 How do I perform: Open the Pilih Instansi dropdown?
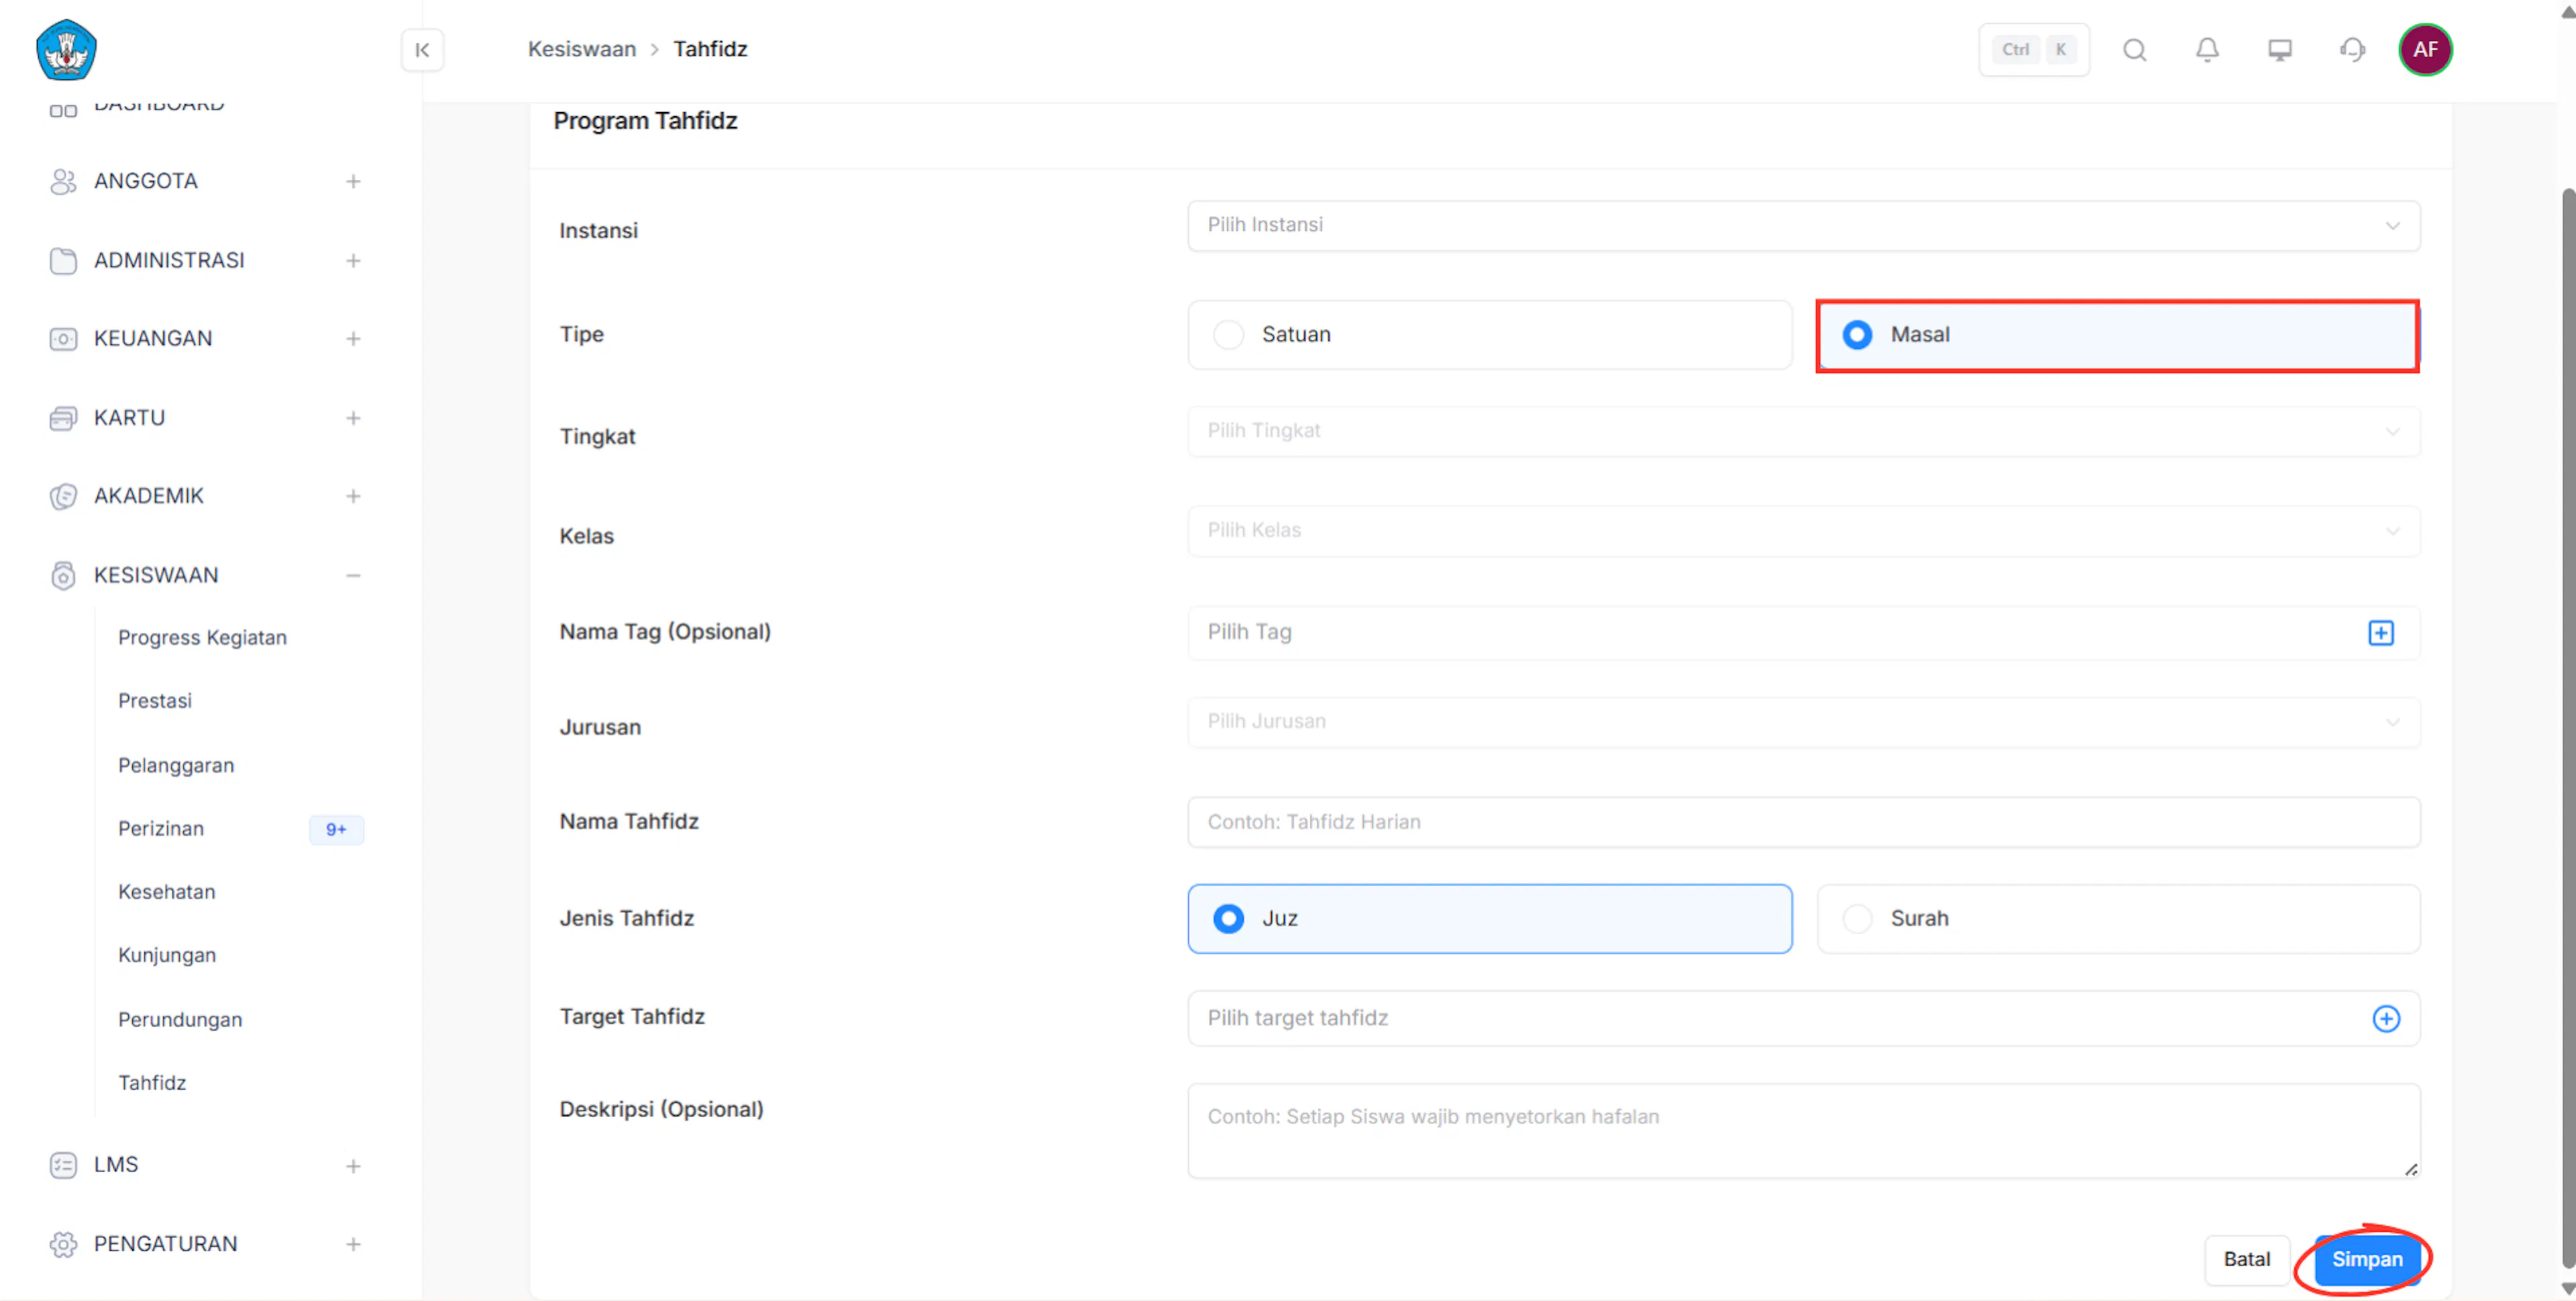(x=1803, y=226)
